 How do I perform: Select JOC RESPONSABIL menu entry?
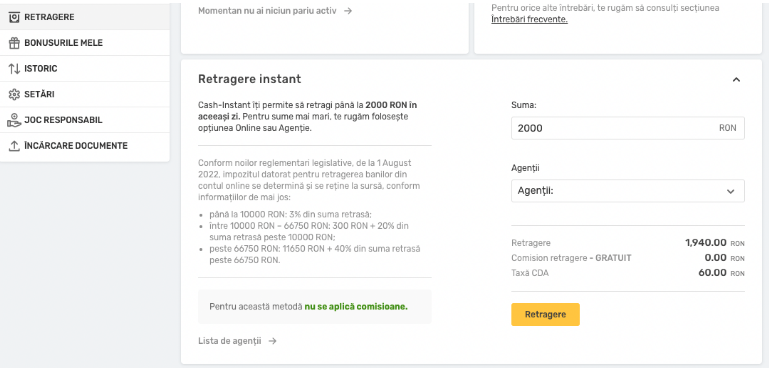pyautogui.click(x=85, y=120)
